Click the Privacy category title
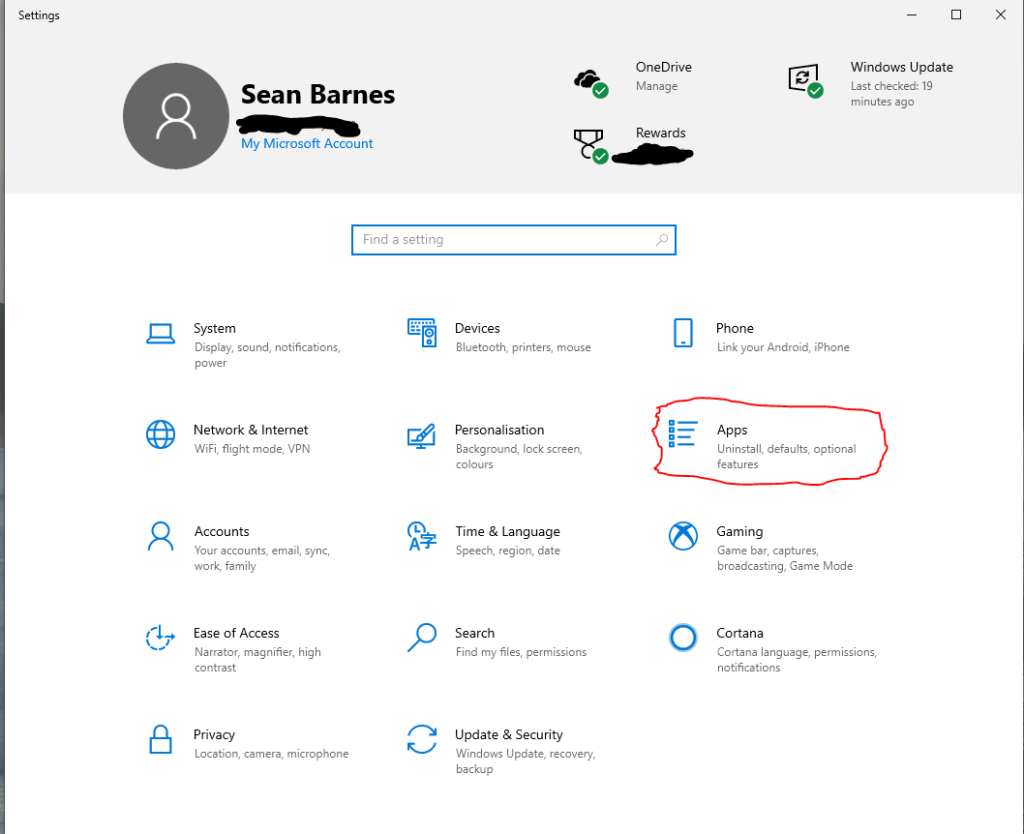Screen dimensions: 1024x834 tap(214, 735)
